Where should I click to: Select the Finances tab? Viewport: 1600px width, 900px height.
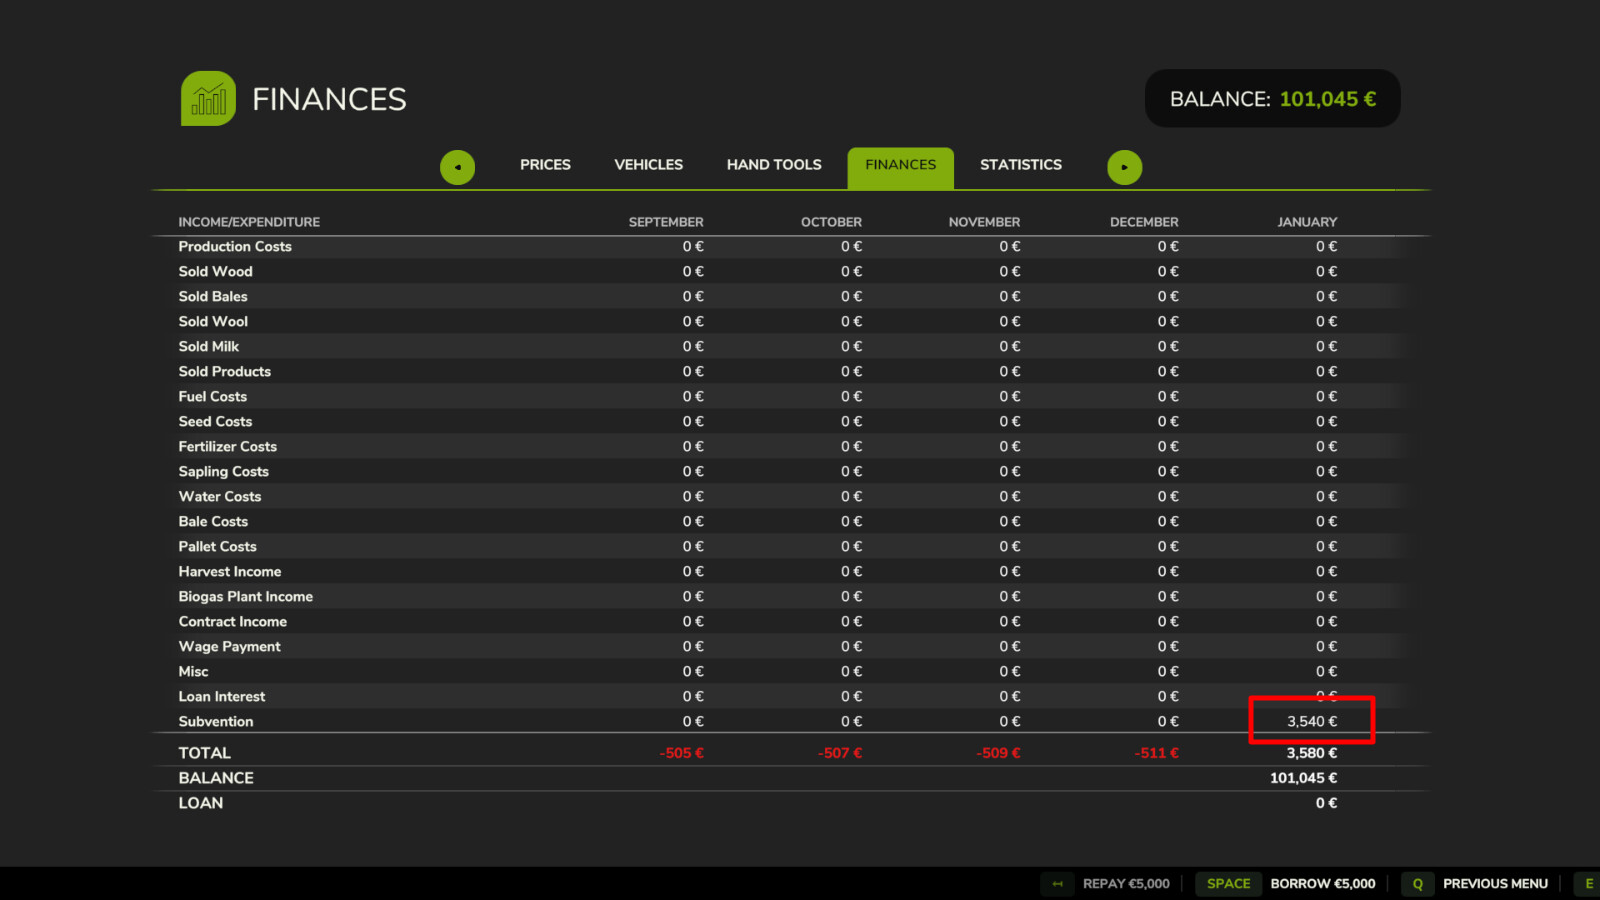(900, 166)
